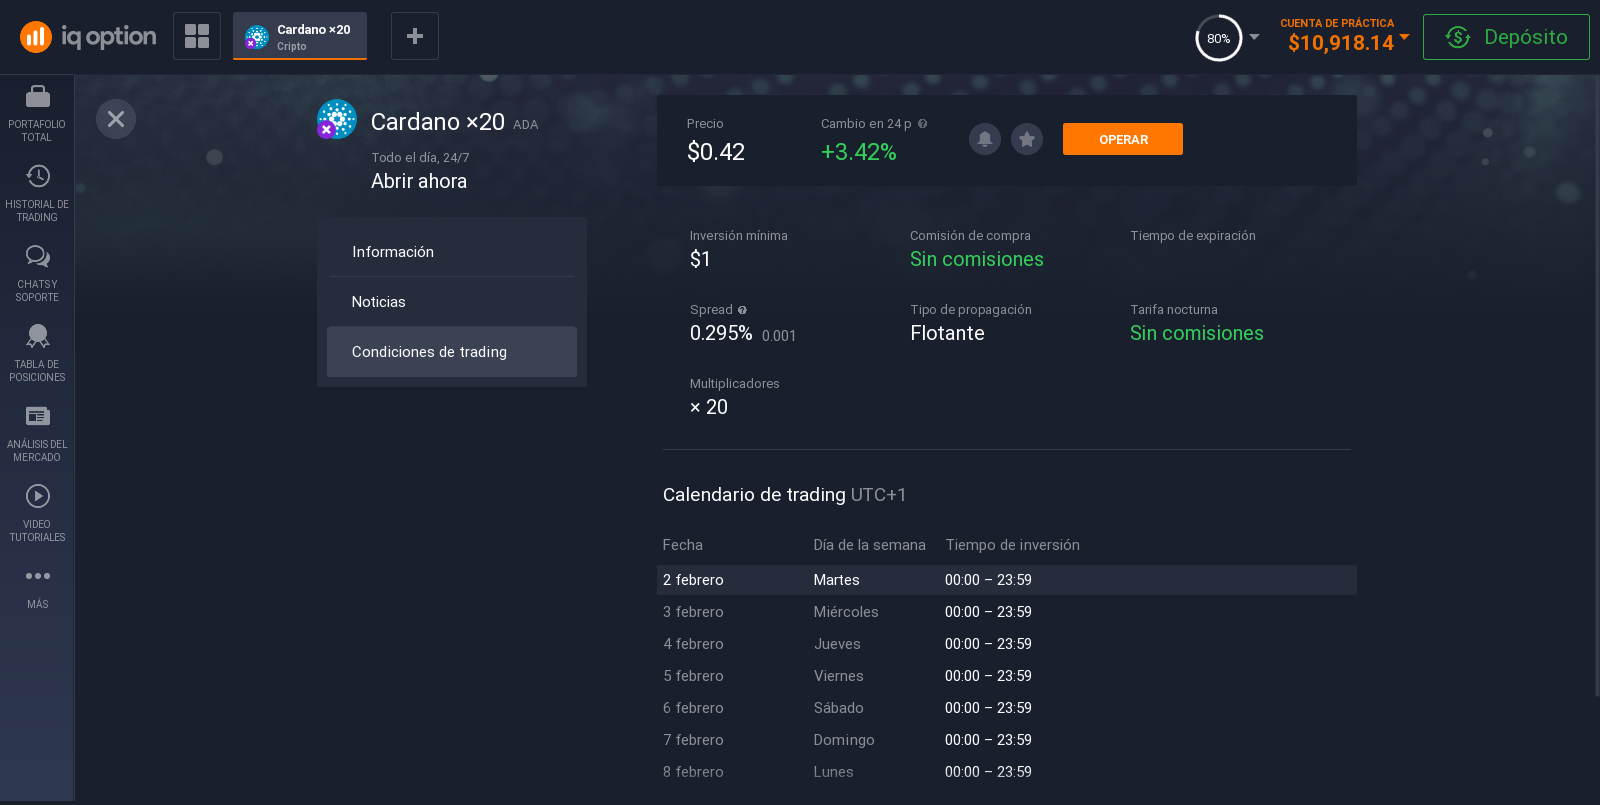This screenshot has height=805, width=1600.
Task: Select the 2 febrero Martes row
Action: point(1007,580)
